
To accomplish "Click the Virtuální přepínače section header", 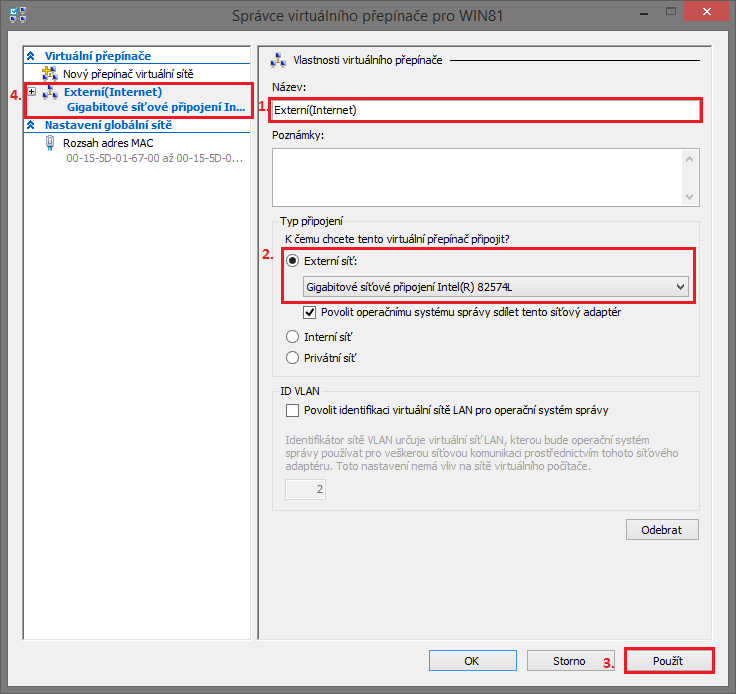I will point(98,56).
